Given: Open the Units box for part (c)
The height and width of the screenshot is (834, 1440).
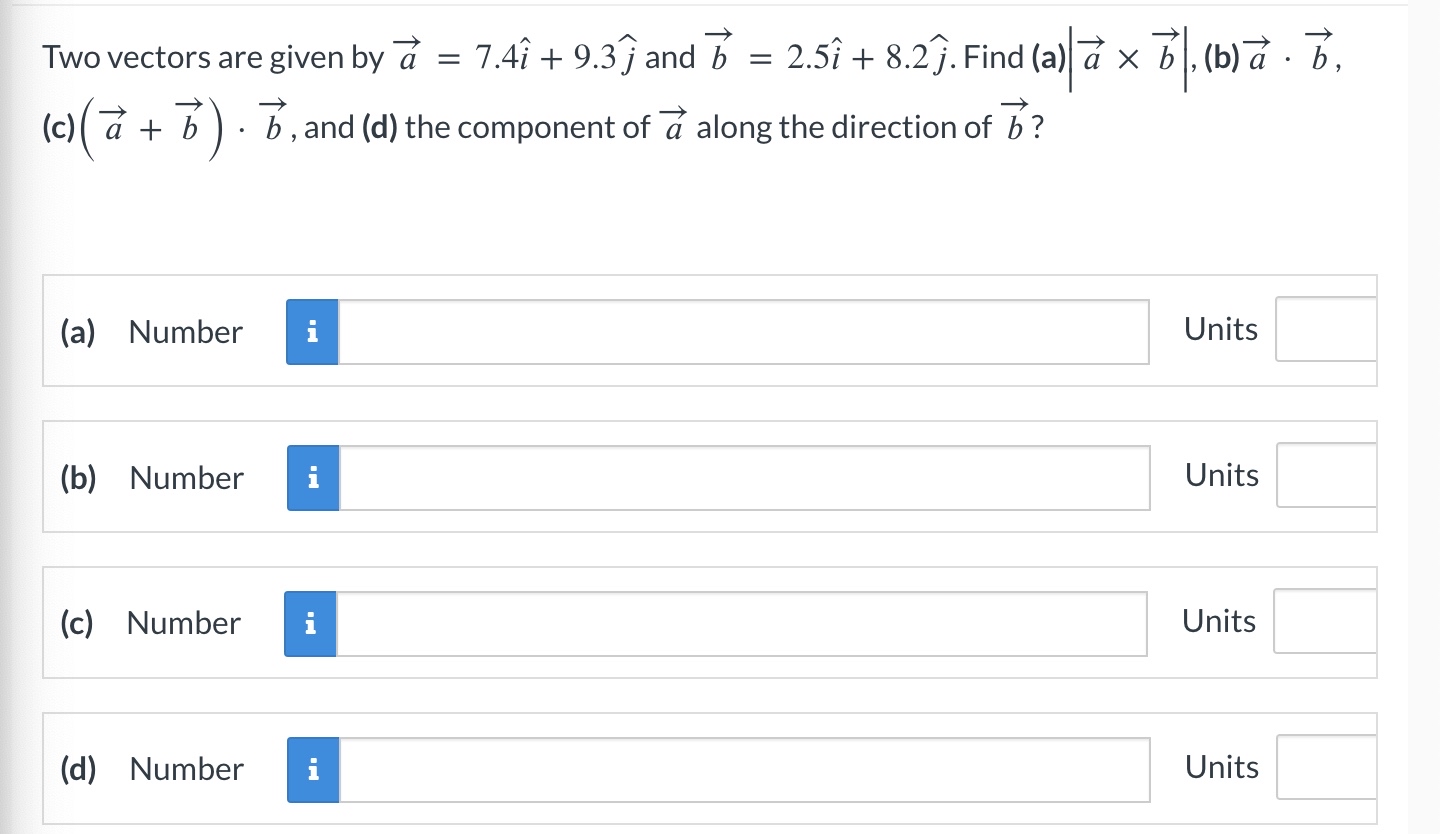Looking at the screenshot, I should 1330,623.
